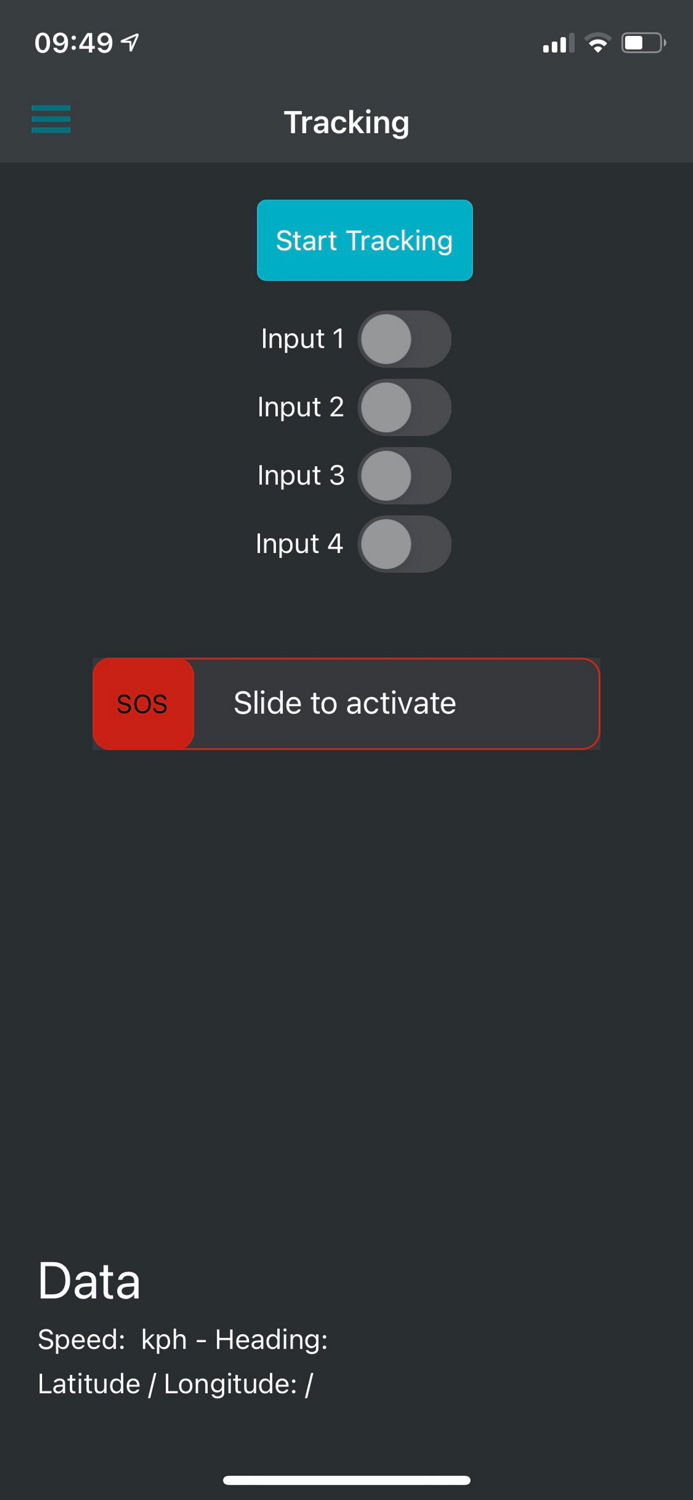Tap the Data section heading
693x1500 pixels.
point(88,1281)
